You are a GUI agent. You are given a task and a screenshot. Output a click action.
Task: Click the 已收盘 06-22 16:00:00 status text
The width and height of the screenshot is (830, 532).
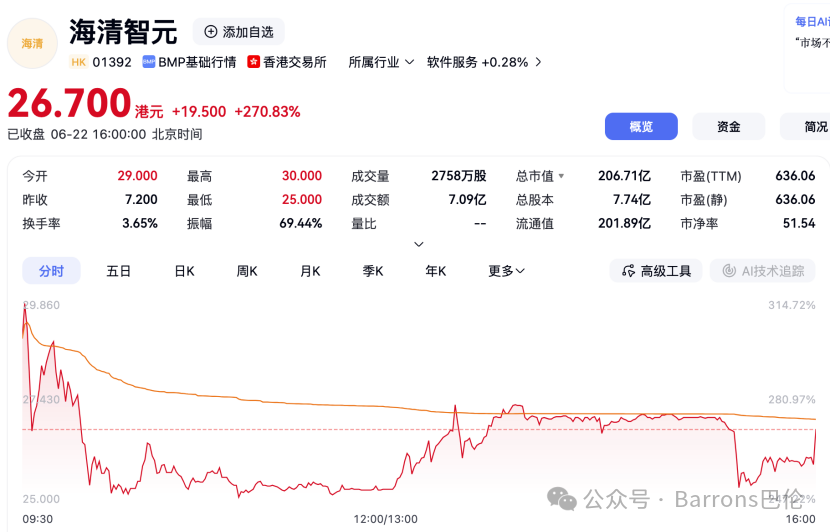(104, 134)
